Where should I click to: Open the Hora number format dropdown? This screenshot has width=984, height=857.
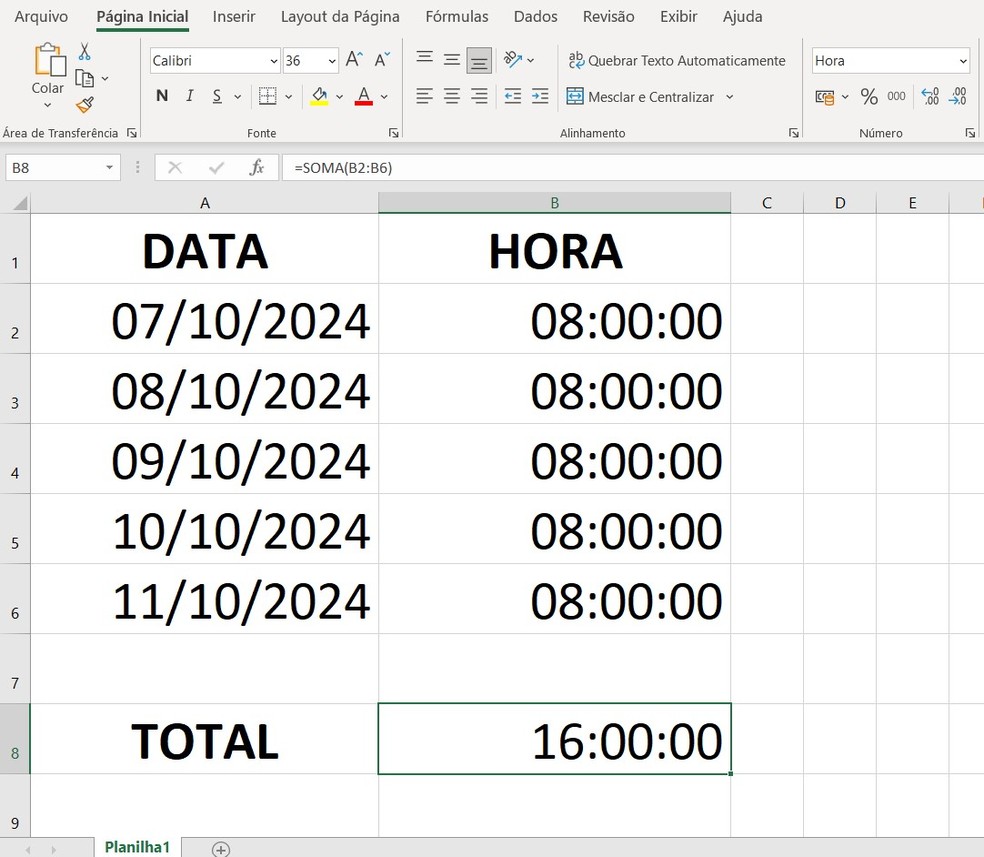[x=962, y=60]
